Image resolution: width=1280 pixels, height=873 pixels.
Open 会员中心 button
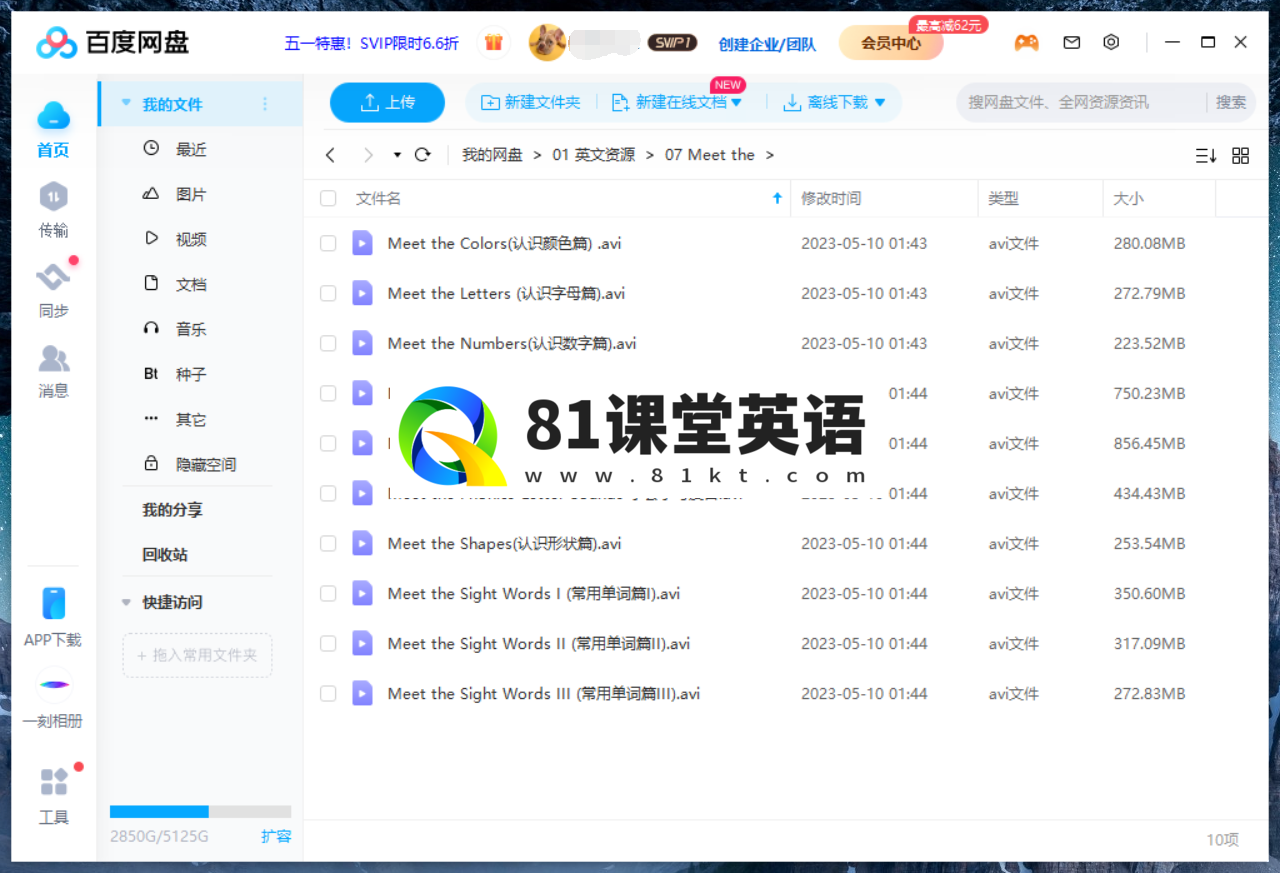point(891,43)
